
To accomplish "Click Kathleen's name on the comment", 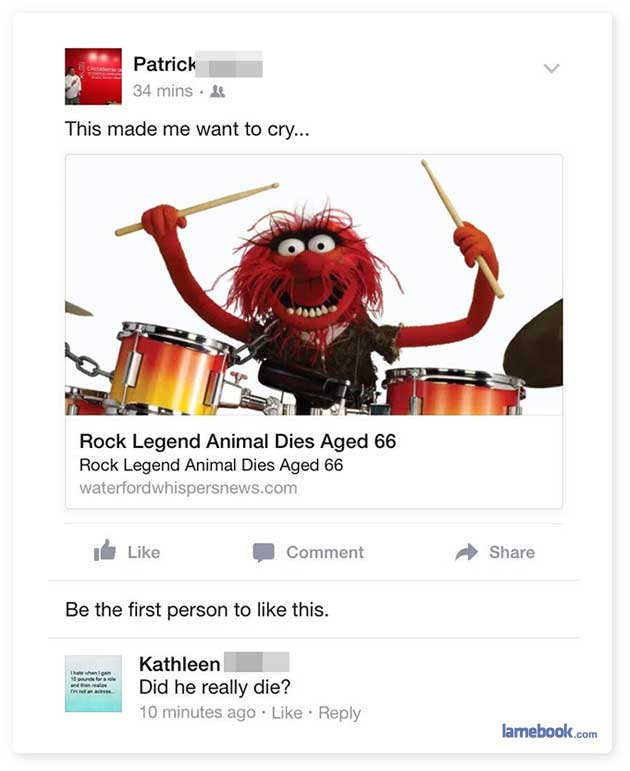I will point(180,664).
